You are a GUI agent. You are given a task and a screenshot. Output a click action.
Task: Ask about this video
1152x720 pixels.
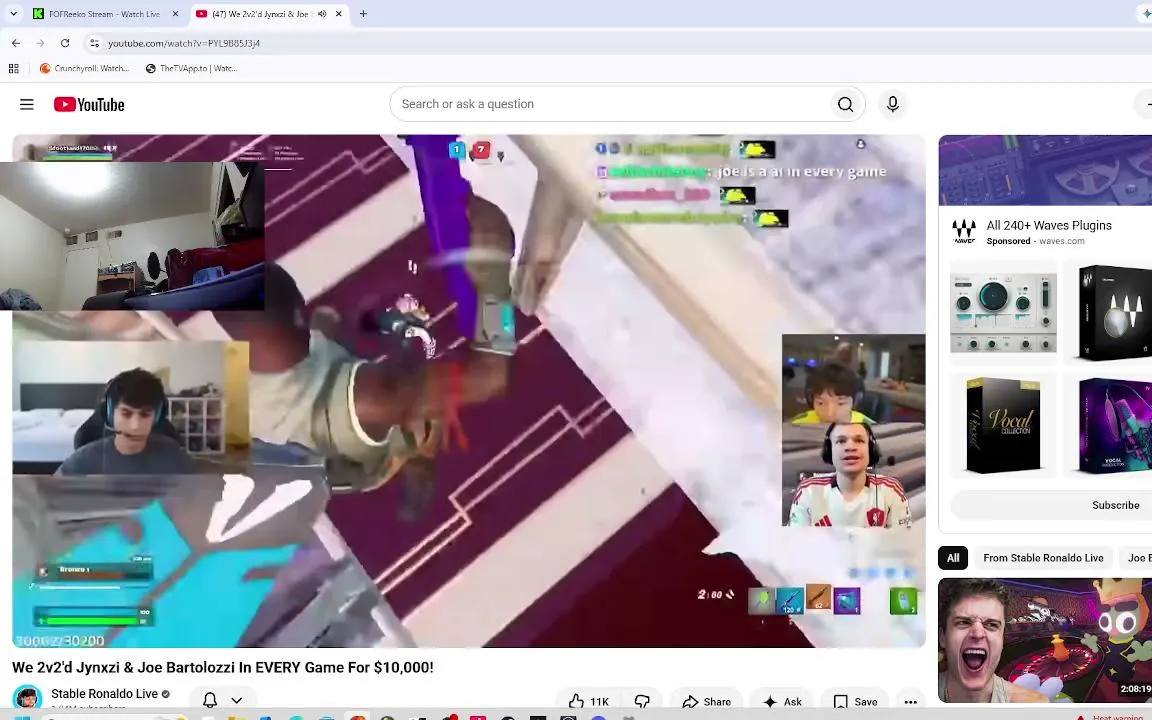coord(782,702)
